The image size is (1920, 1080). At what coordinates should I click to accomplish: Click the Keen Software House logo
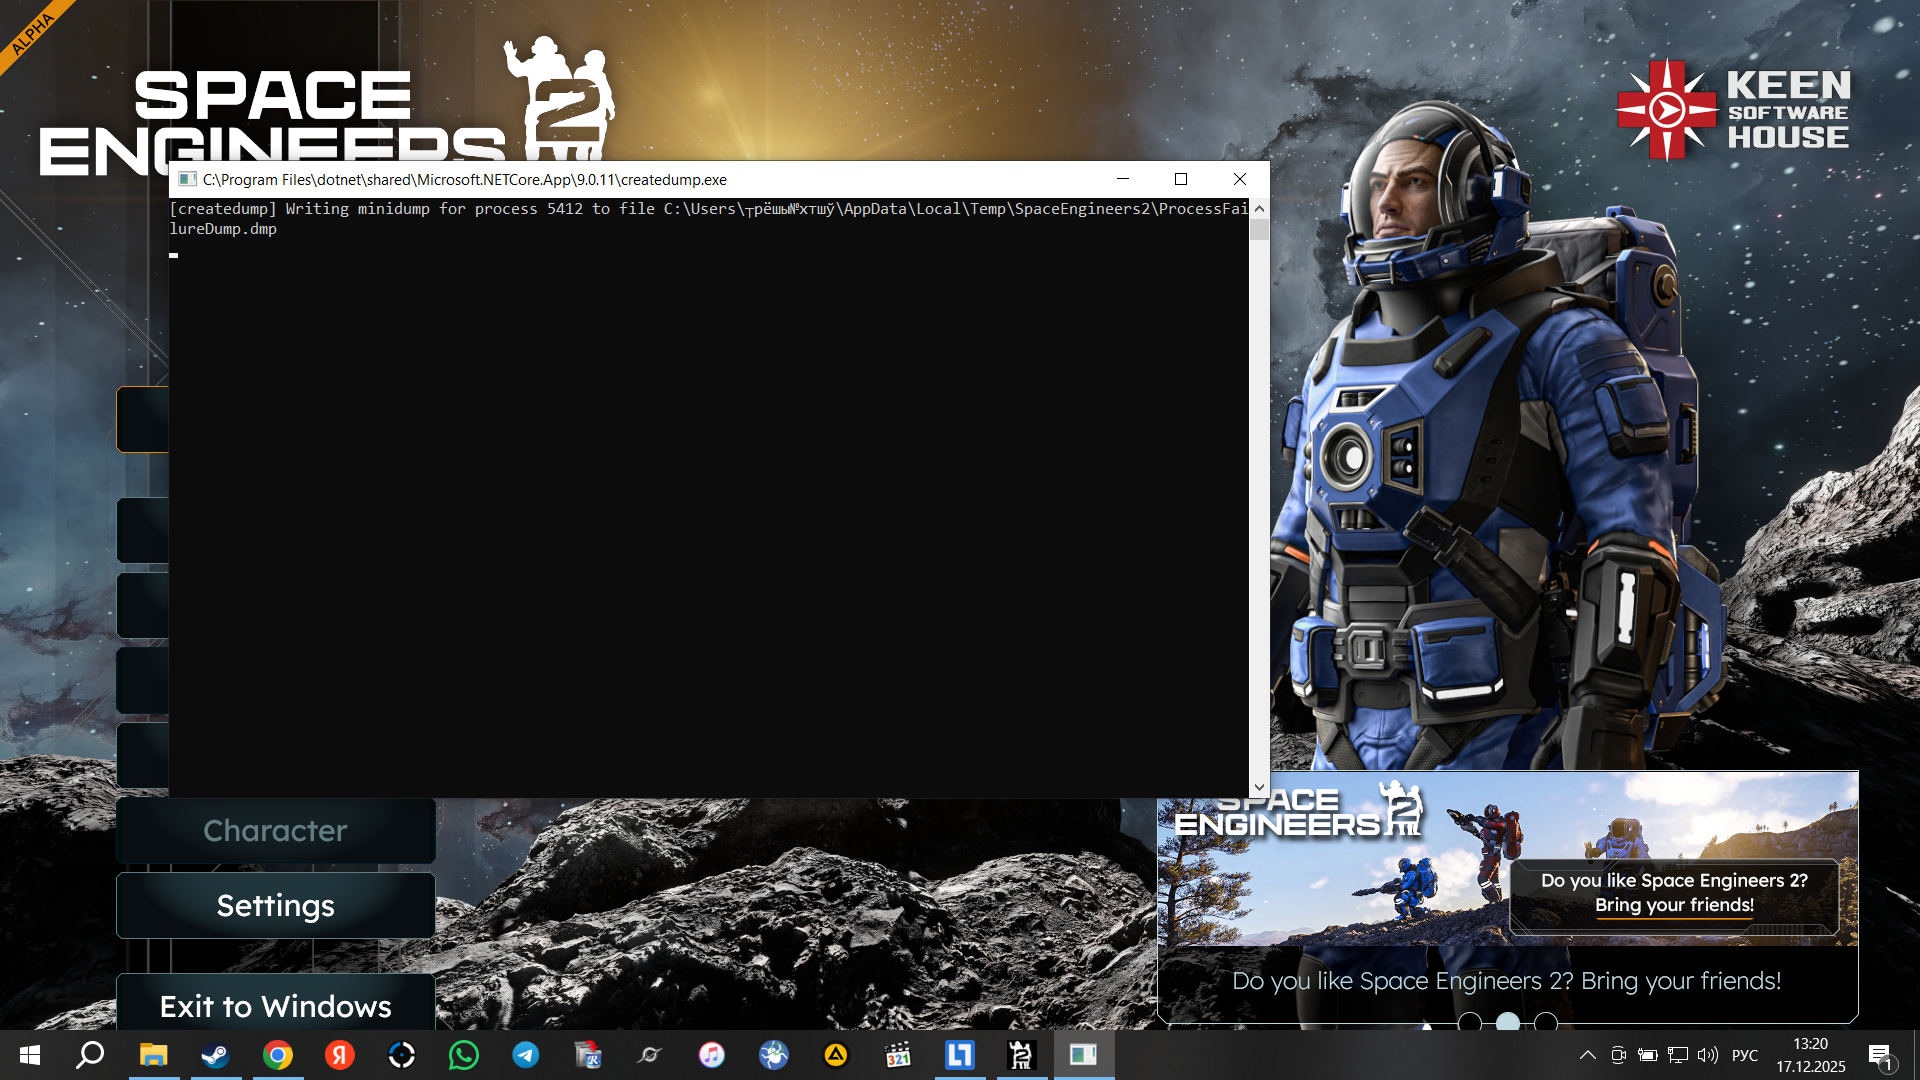point(1733,110)
